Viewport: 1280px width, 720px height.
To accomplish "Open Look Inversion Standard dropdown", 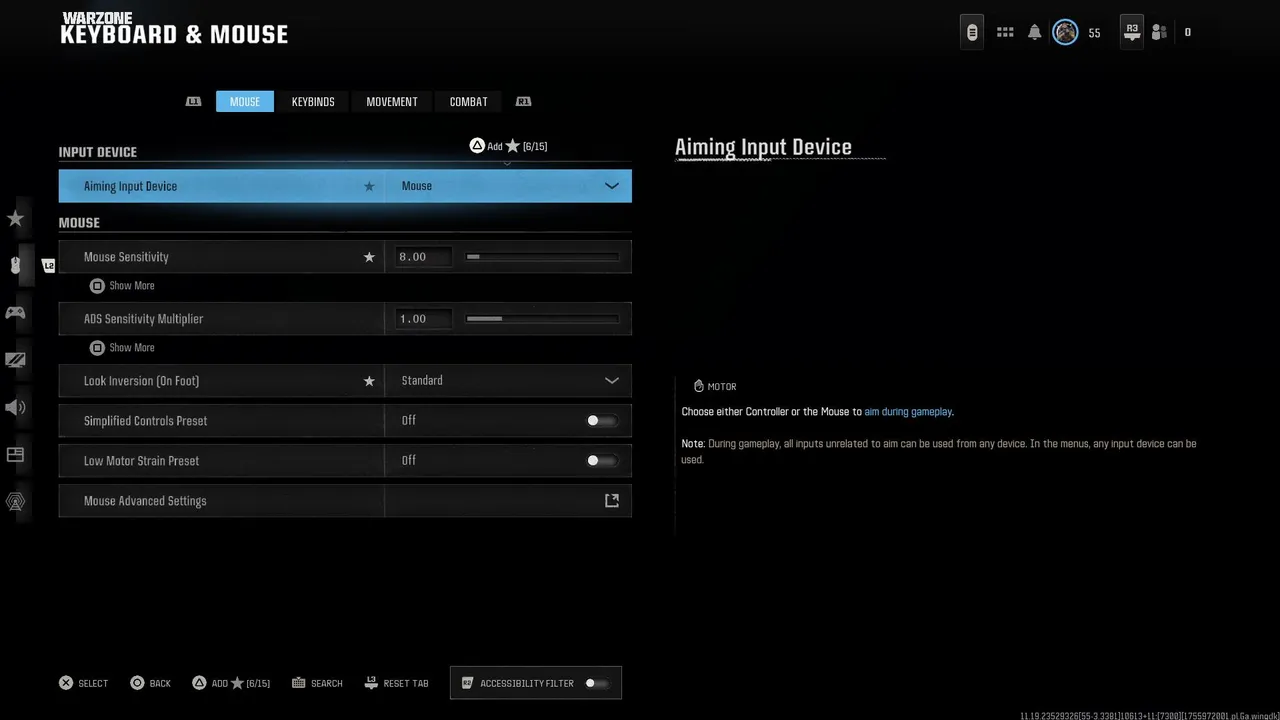I will point(508,381).
